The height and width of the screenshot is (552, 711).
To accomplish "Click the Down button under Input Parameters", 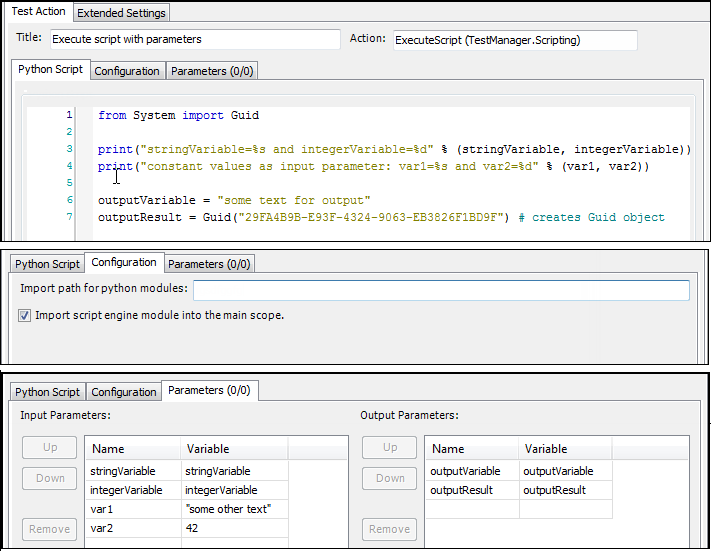I will click(50, 478).
